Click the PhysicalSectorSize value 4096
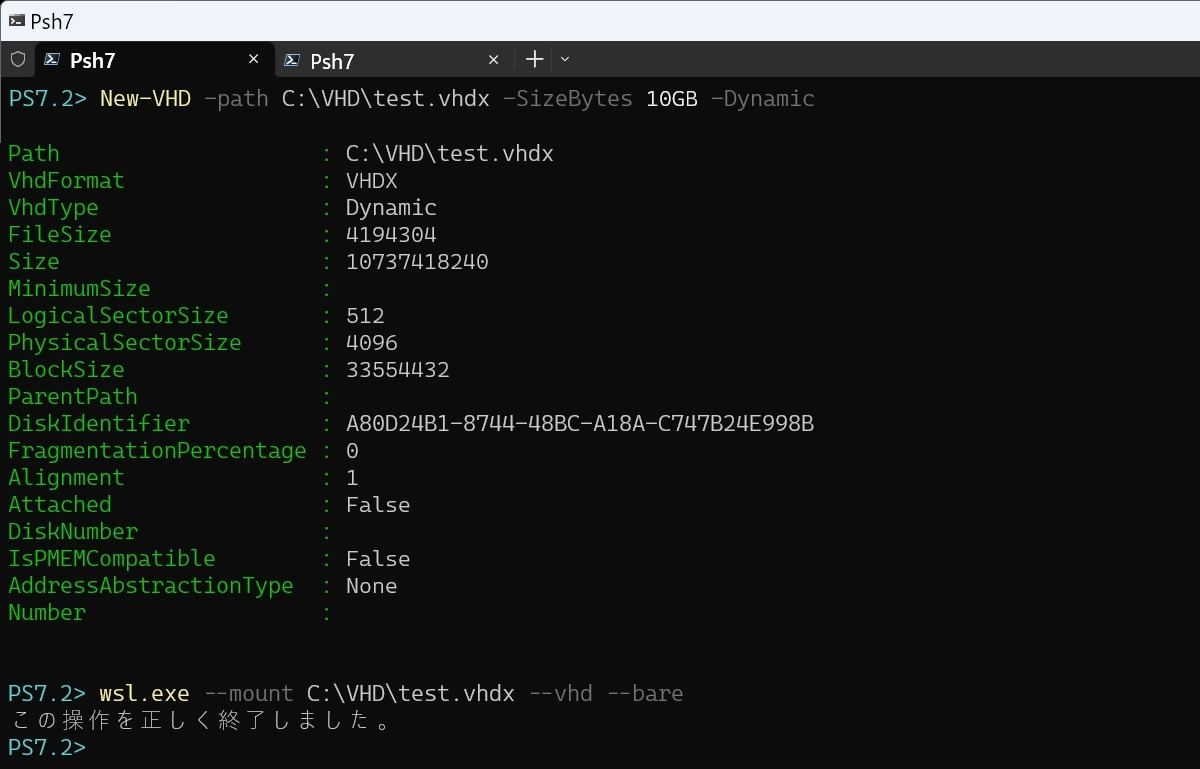Screen dimensions: 1200x769 click(x=371, y=342)
